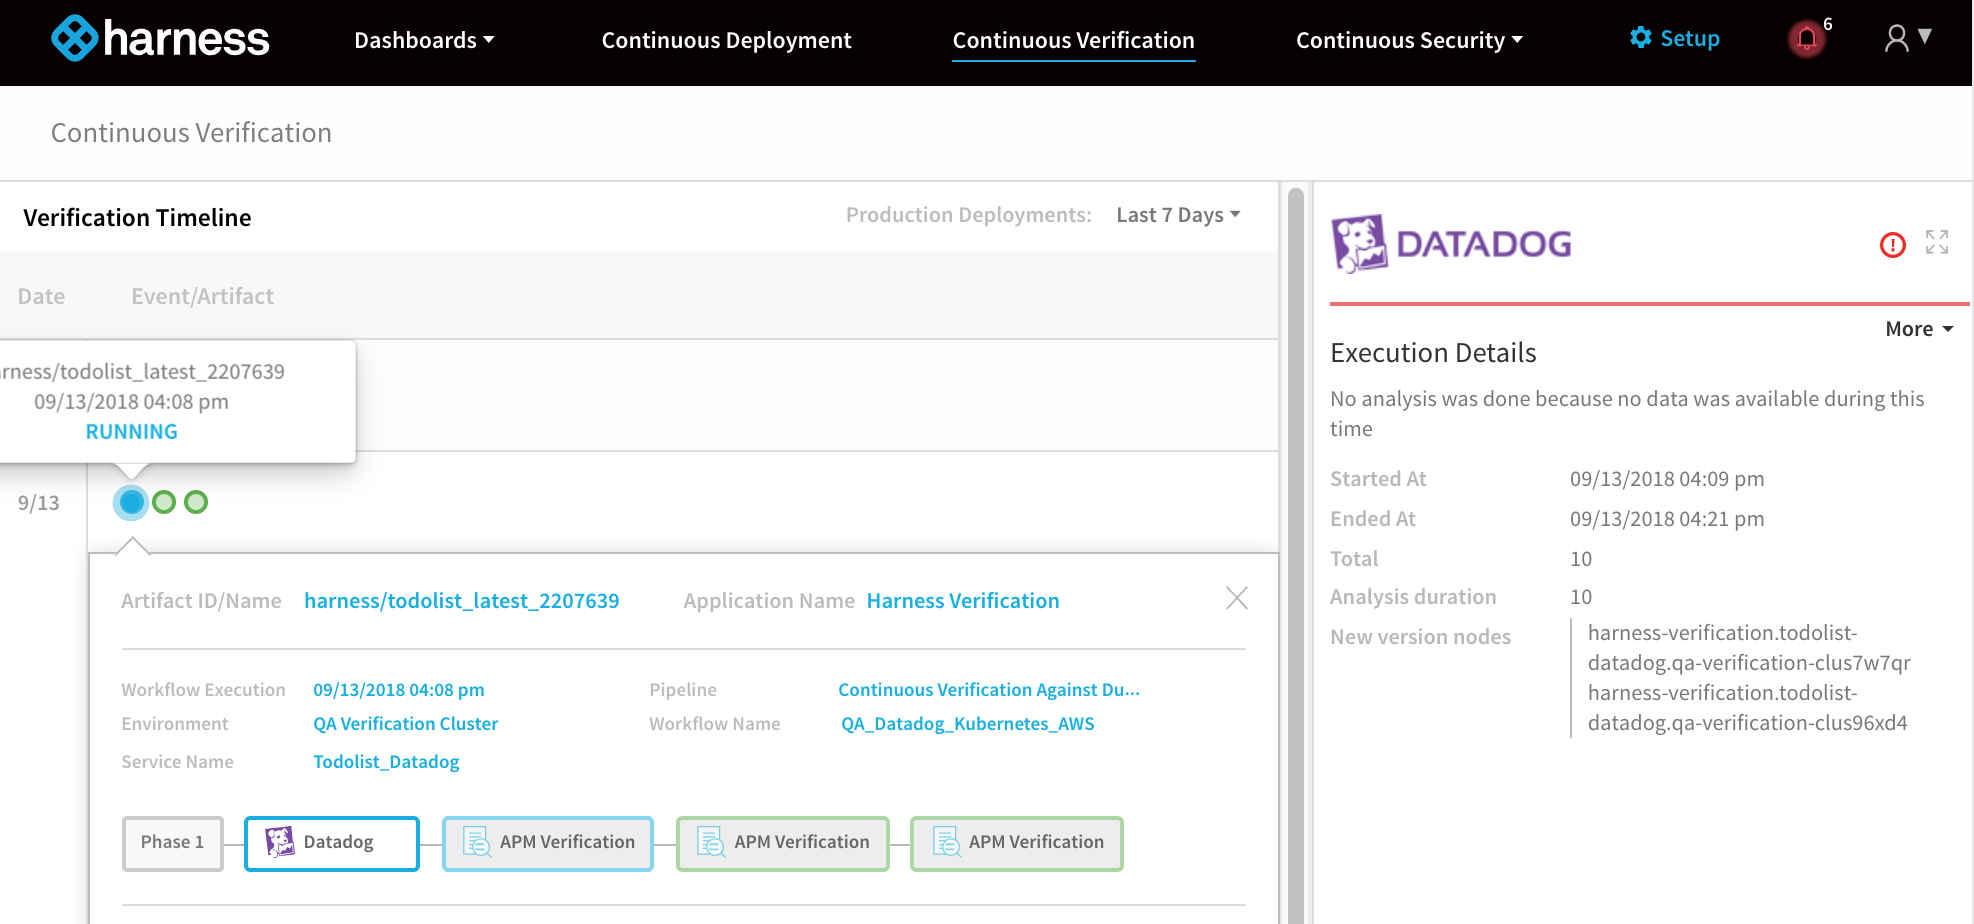
Task: Select the last APM Verification step
Action: point(1016,843)
